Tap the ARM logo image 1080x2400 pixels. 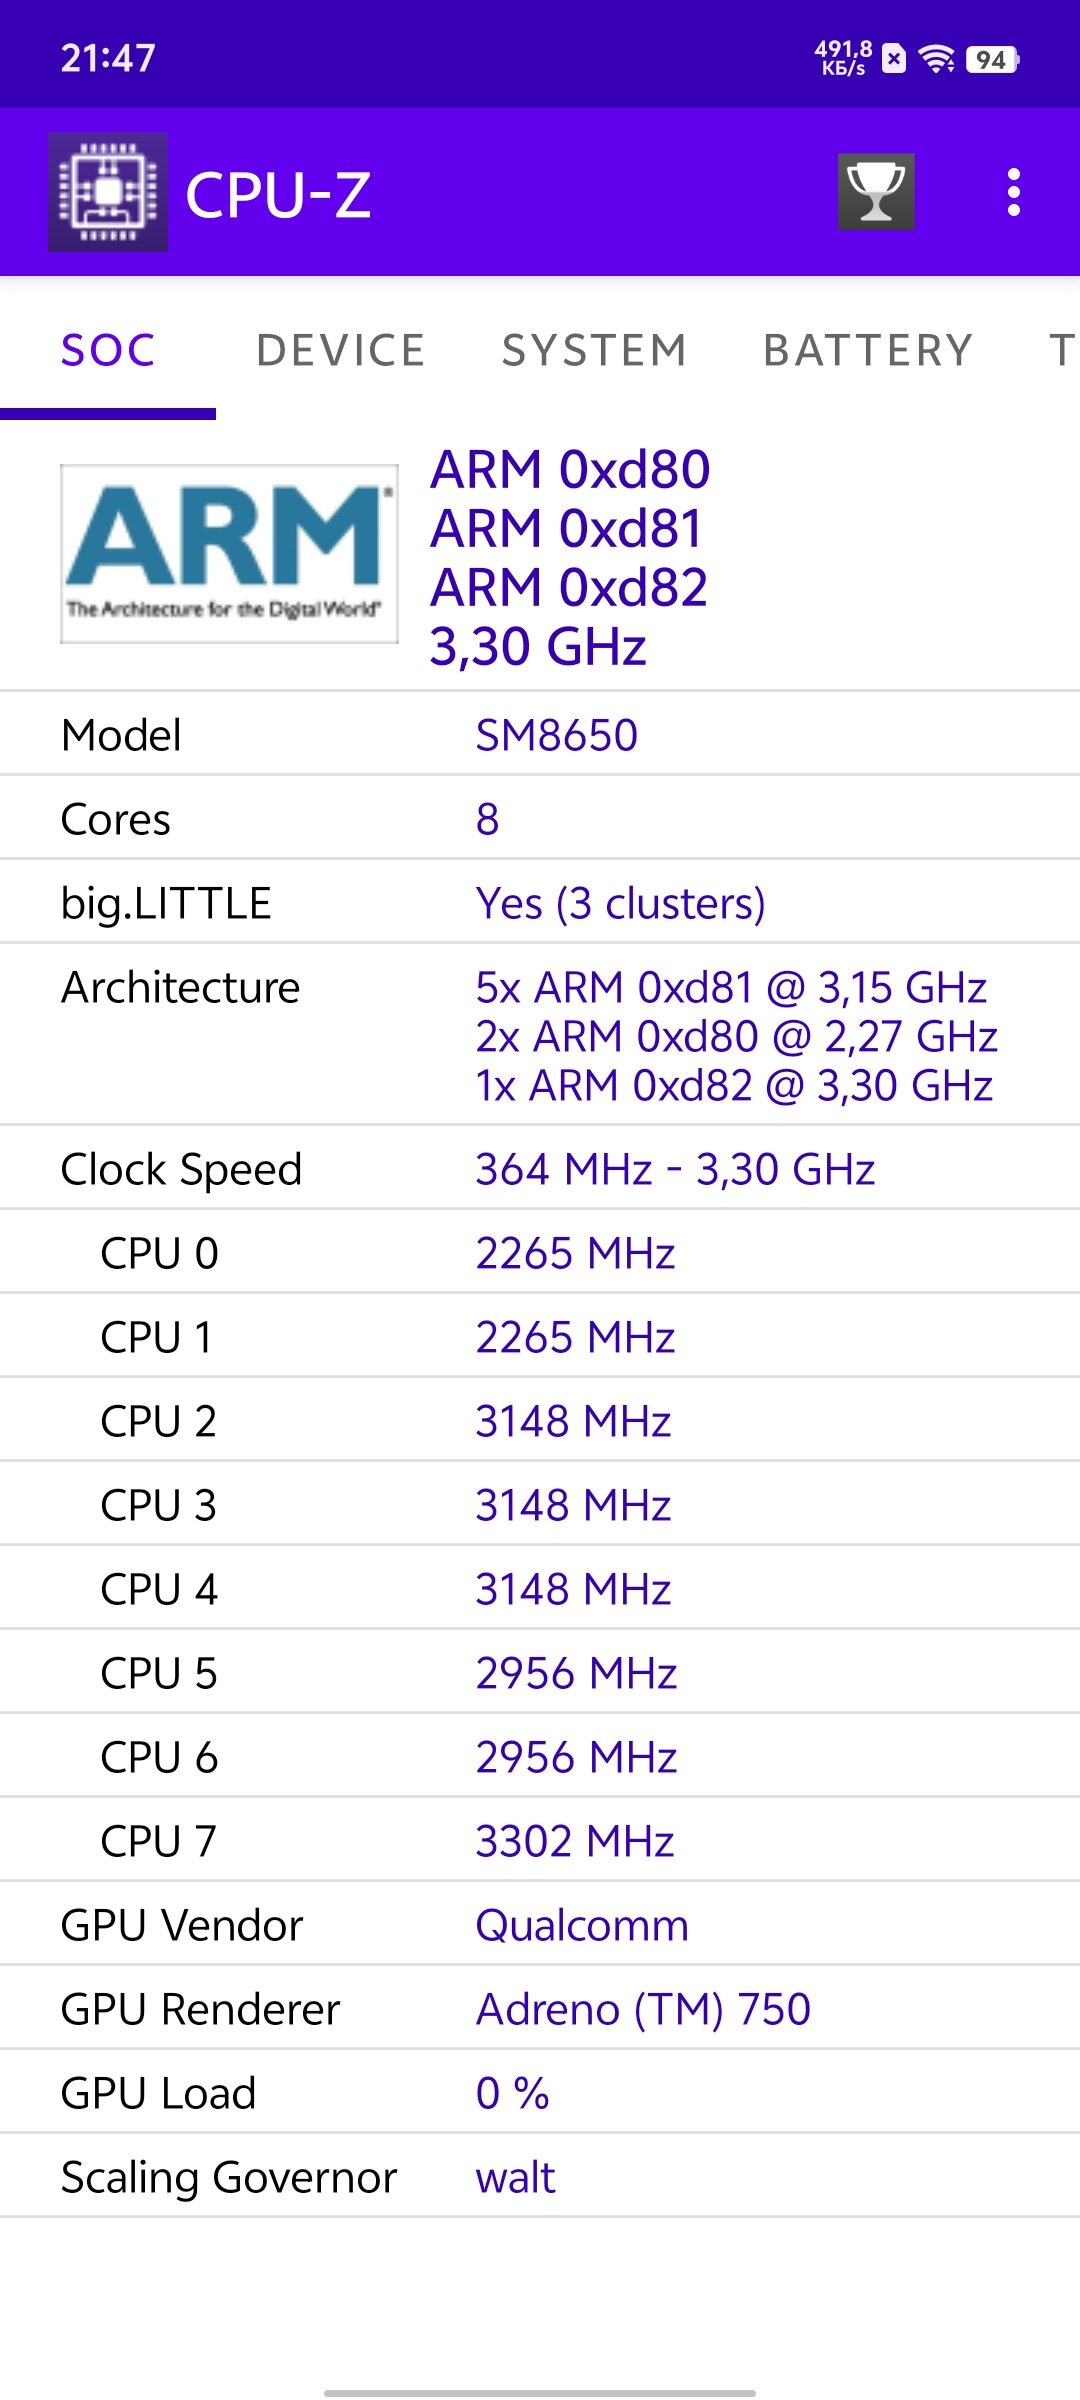click(229, 553)
